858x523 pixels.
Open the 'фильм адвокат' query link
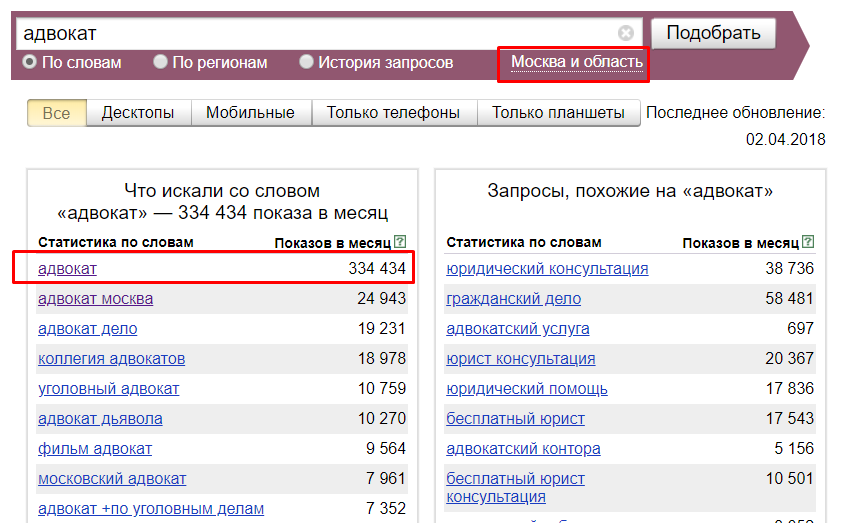click(x=95, y=449)
